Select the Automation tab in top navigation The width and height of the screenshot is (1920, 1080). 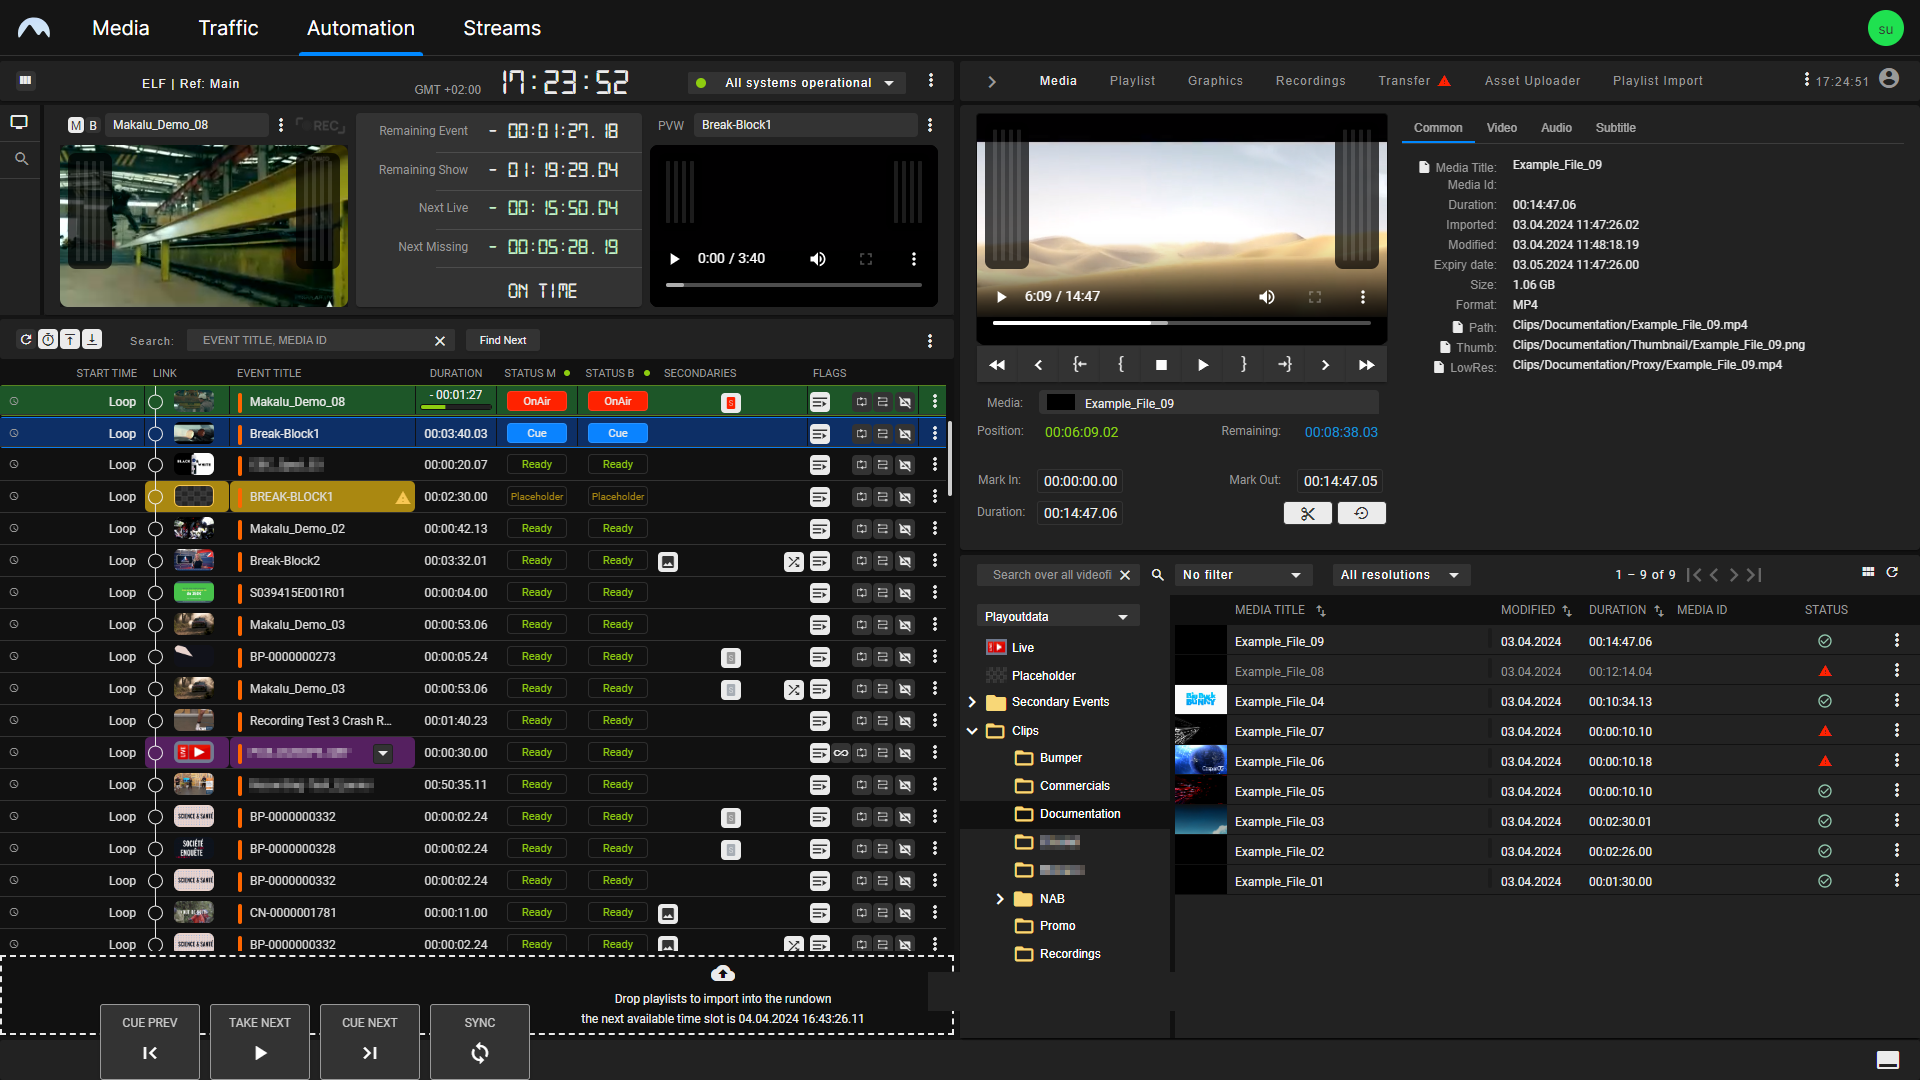[x=360, y=28]
